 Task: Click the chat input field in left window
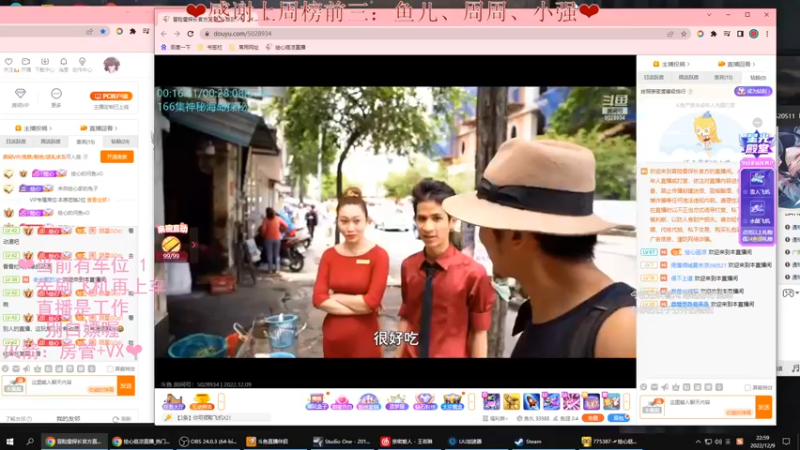coord(59,386)
